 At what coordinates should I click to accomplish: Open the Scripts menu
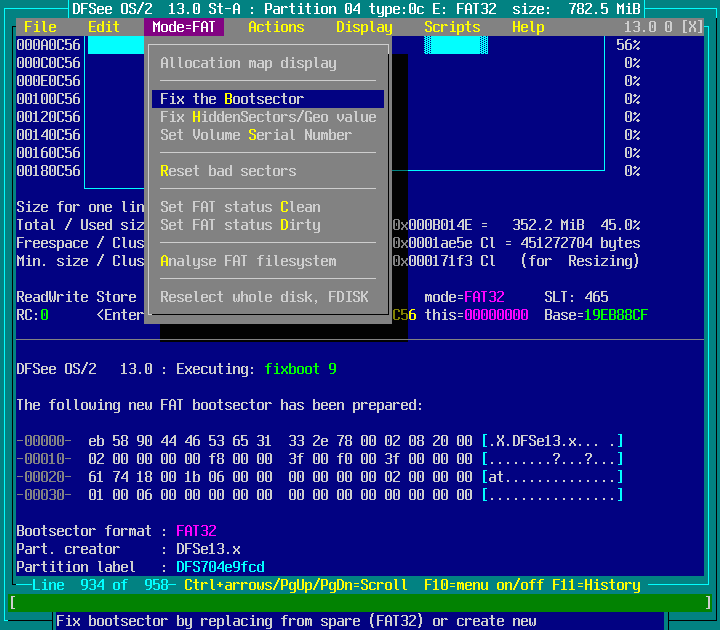click(452, 27)
